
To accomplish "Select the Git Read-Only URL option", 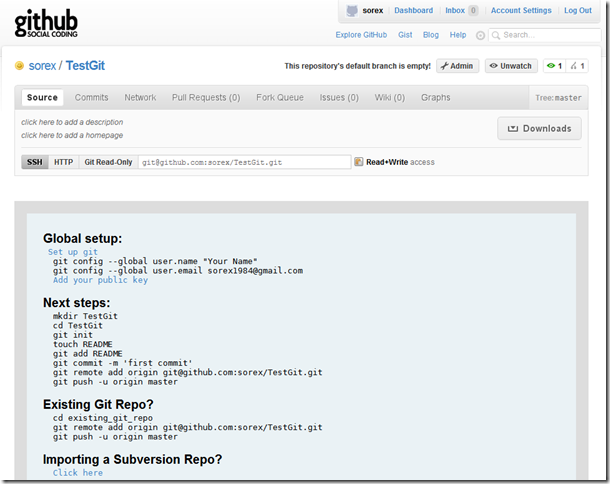I will coord(109,162).
